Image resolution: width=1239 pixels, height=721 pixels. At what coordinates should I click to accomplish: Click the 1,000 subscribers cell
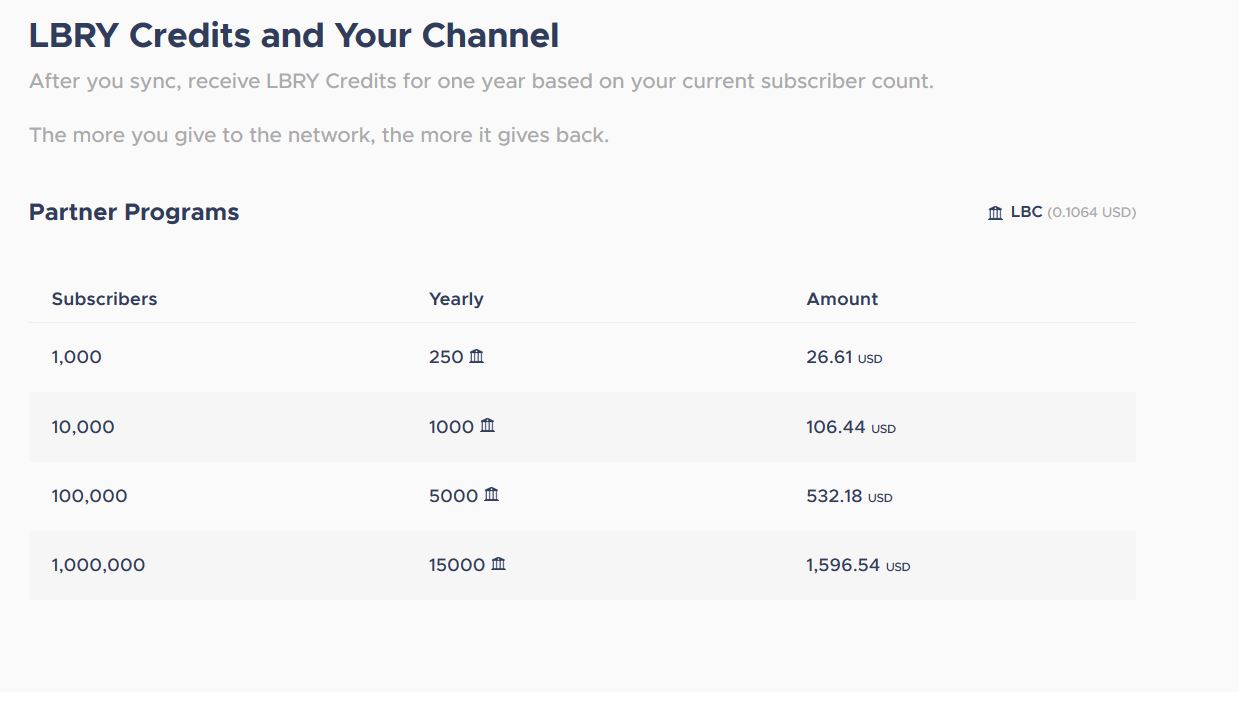(x=77, y=357)
